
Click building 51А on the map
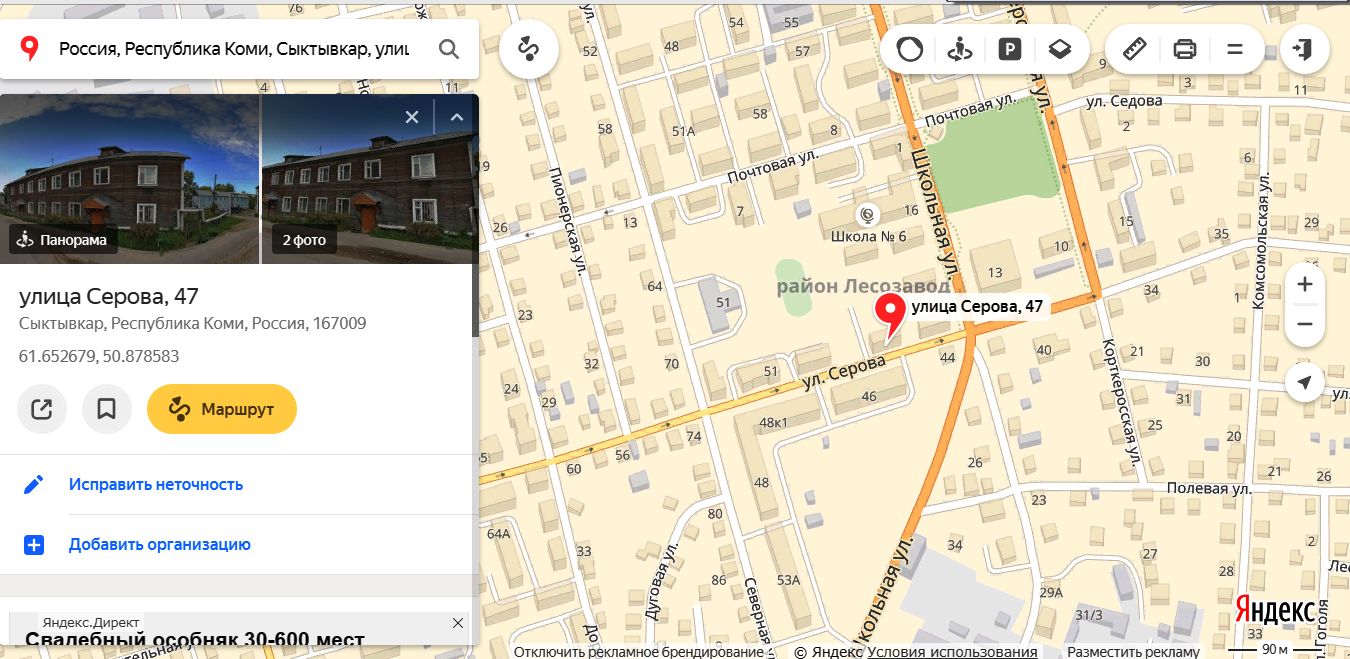(x=684, y=131)
